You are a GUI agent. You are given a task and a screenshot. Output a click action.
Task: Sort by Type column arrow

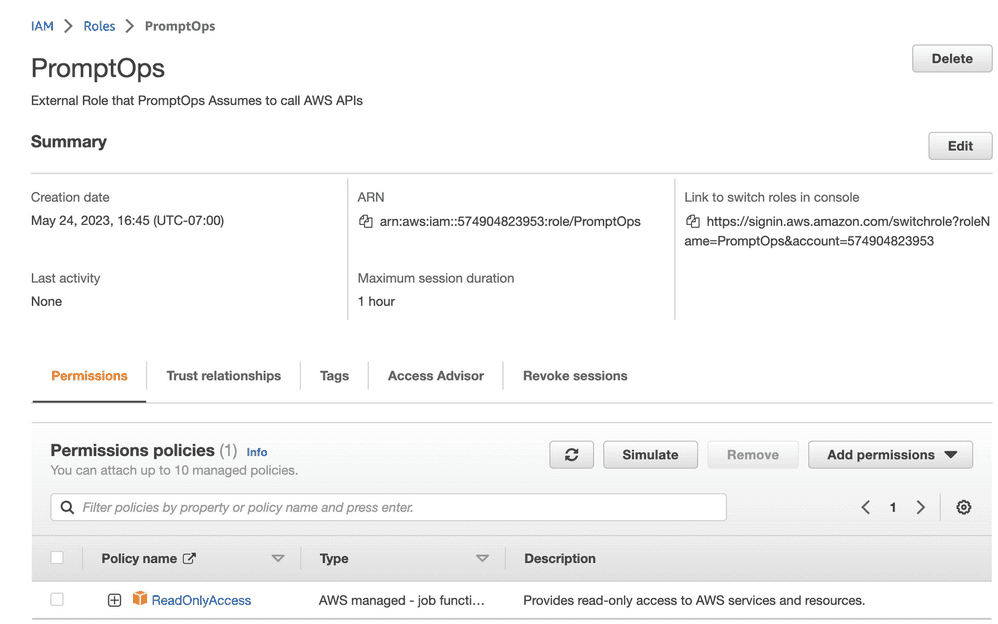pos(482,558)
